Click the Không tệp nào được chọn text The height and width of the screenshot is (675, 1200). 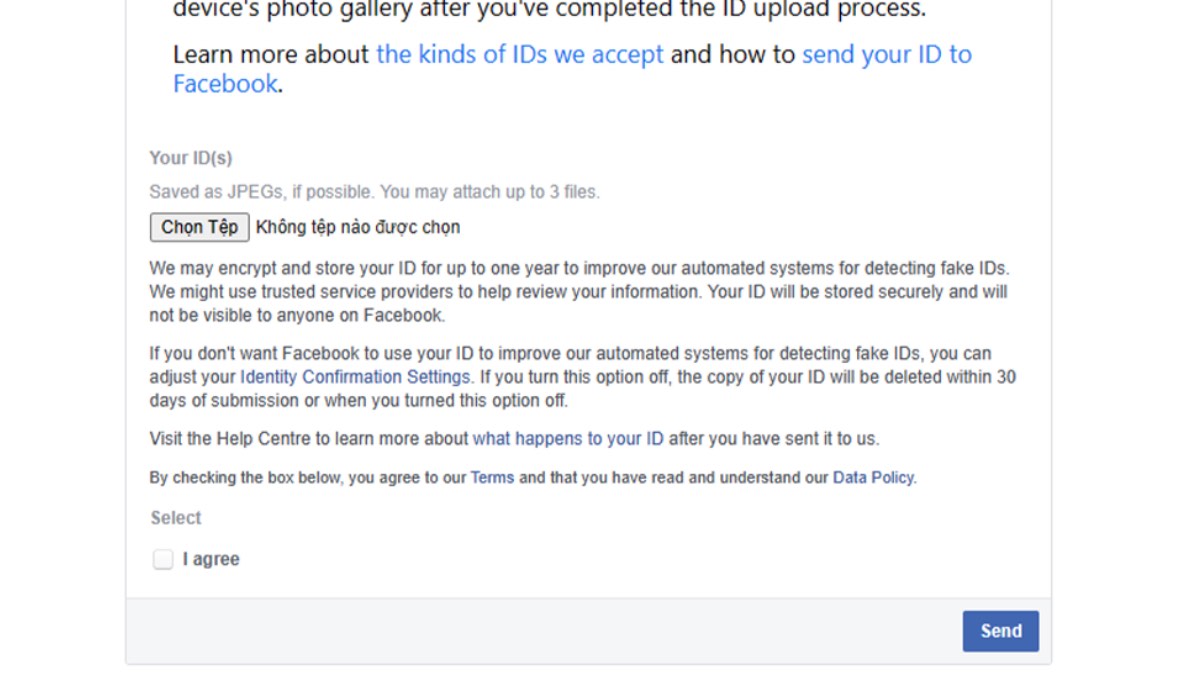click(x=358, y=227)
